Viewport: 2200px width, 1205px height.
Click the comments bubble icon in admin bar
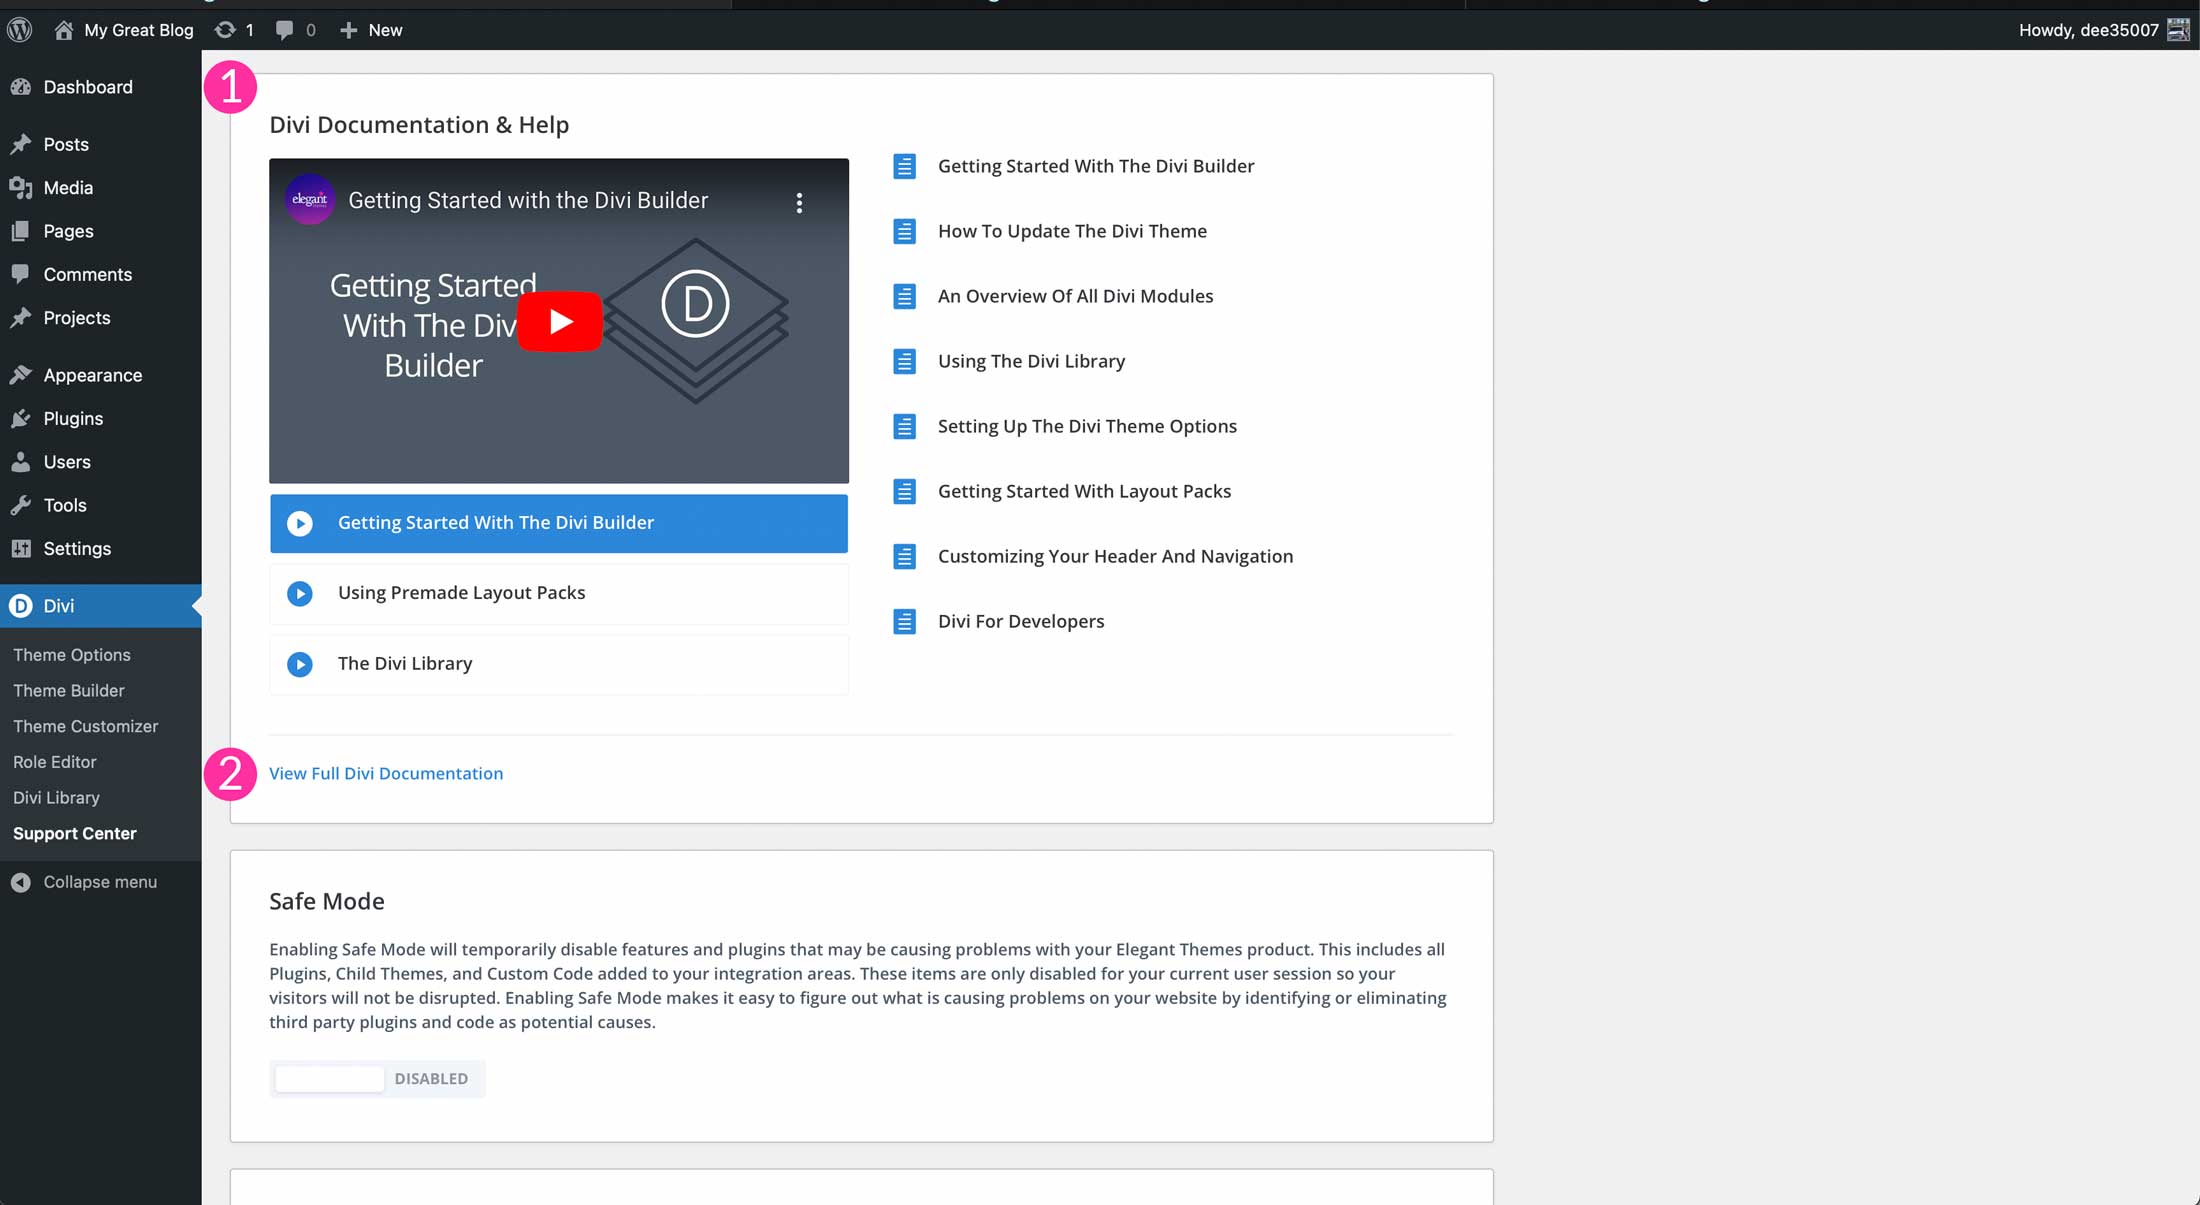coord(285,29)
